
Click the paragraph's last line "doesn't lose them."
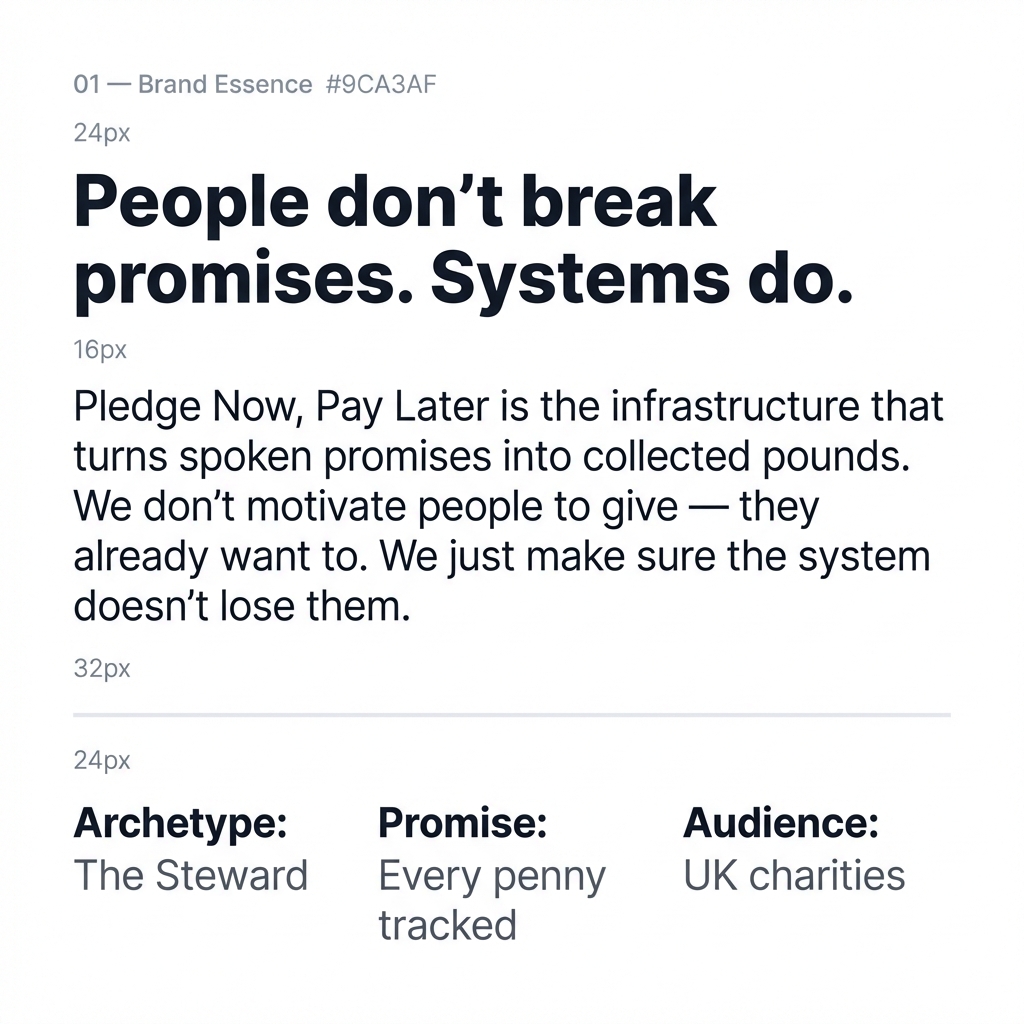pos(242,605)
